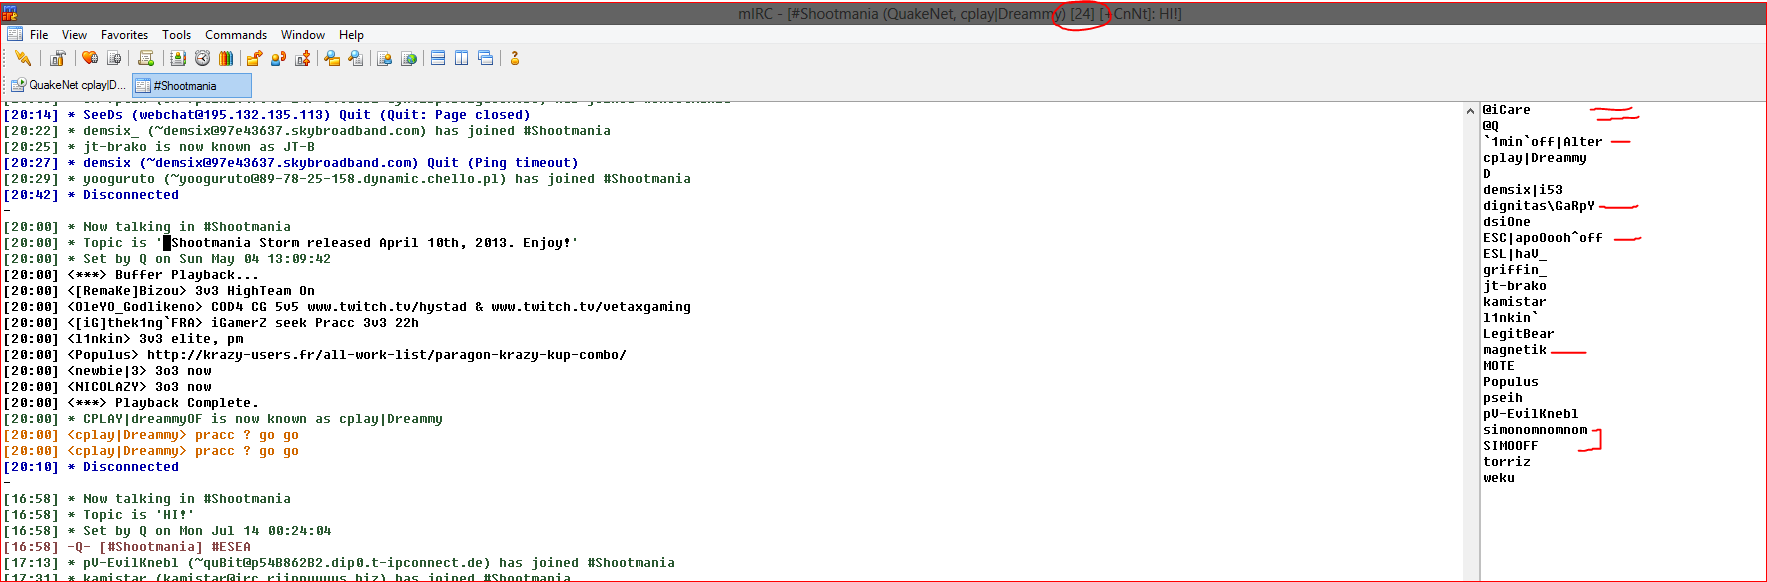1767x582 pixels.
Task: Open the www.twitch.tv/hystad link
Action: point(387,307)
